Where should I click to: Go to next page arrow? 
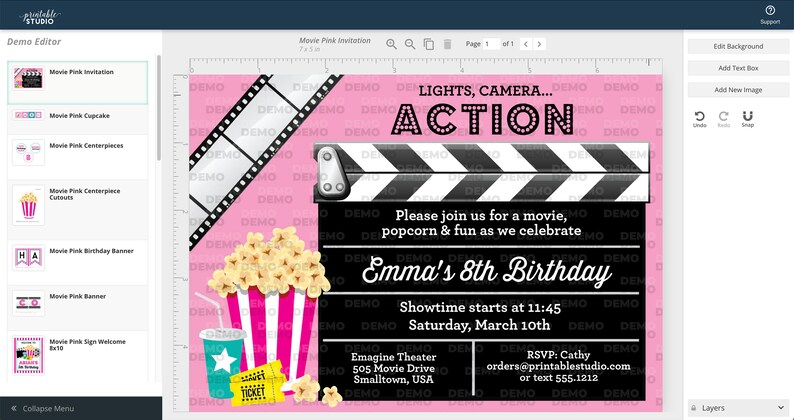tap(539, 44)
